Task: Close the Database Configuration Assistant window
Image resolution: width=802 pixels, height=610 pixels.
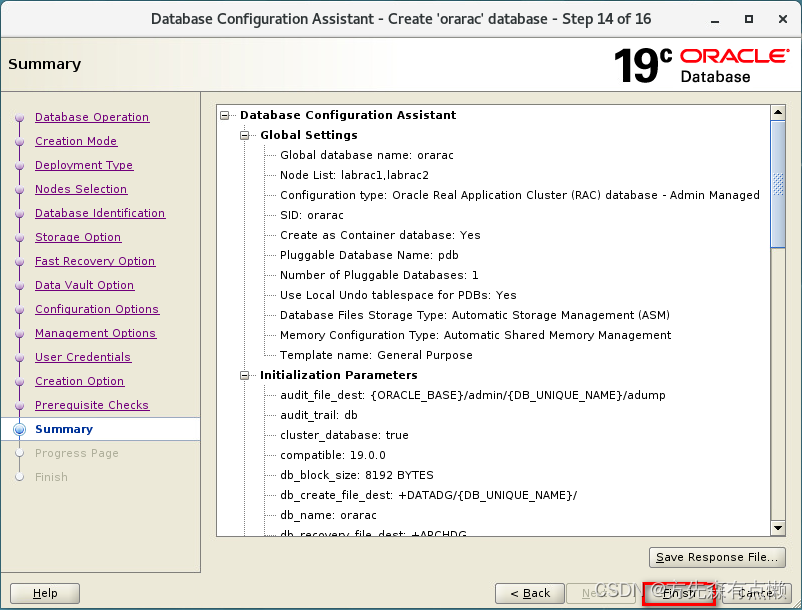Action: point(783,19)
